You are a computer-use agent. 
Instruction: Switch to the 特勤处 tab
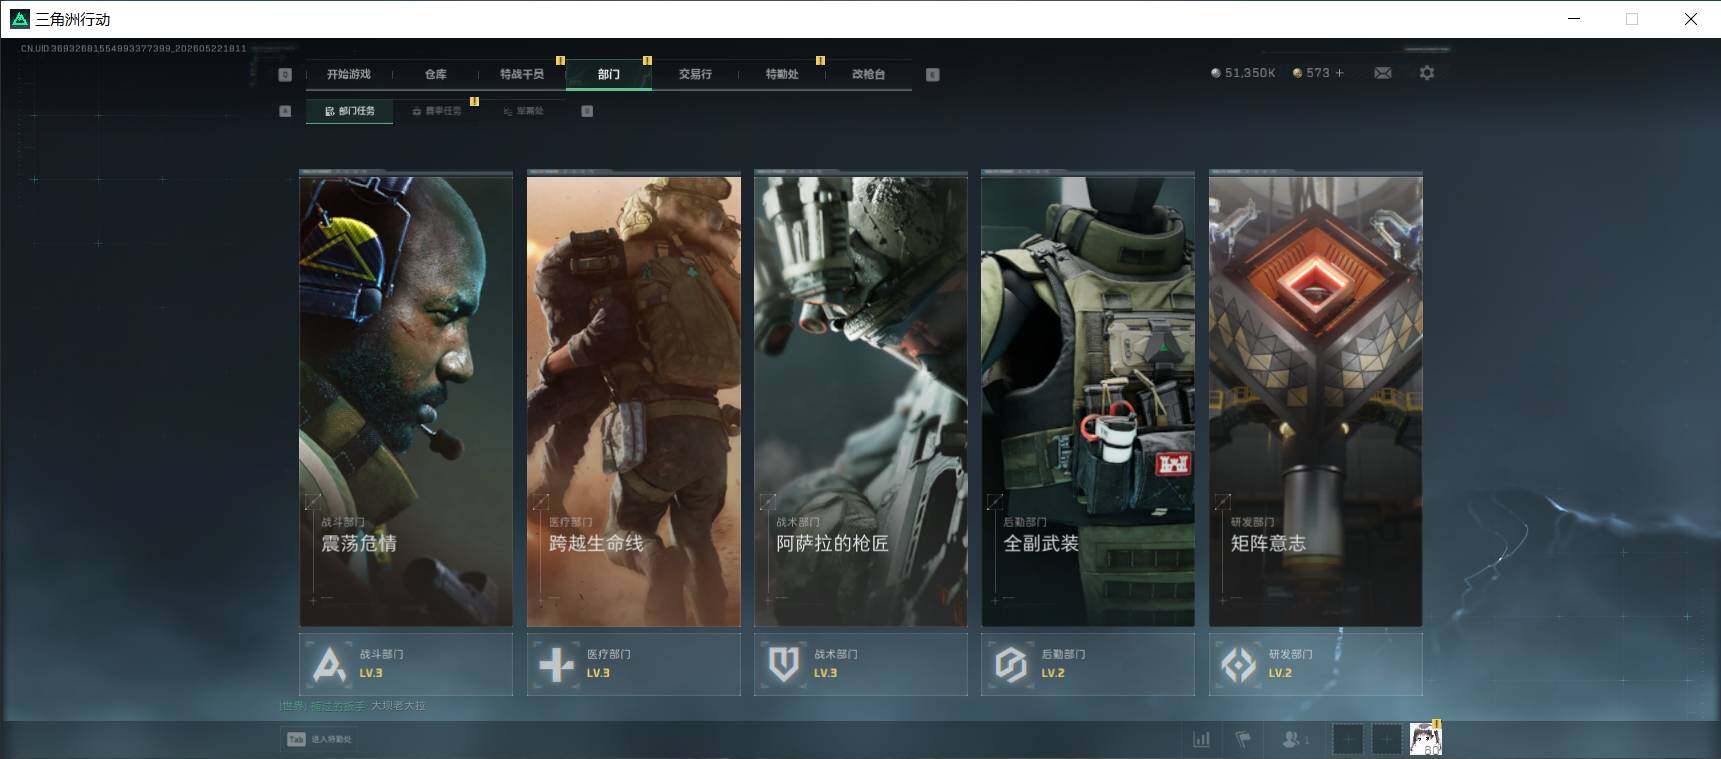pos(782,74)
